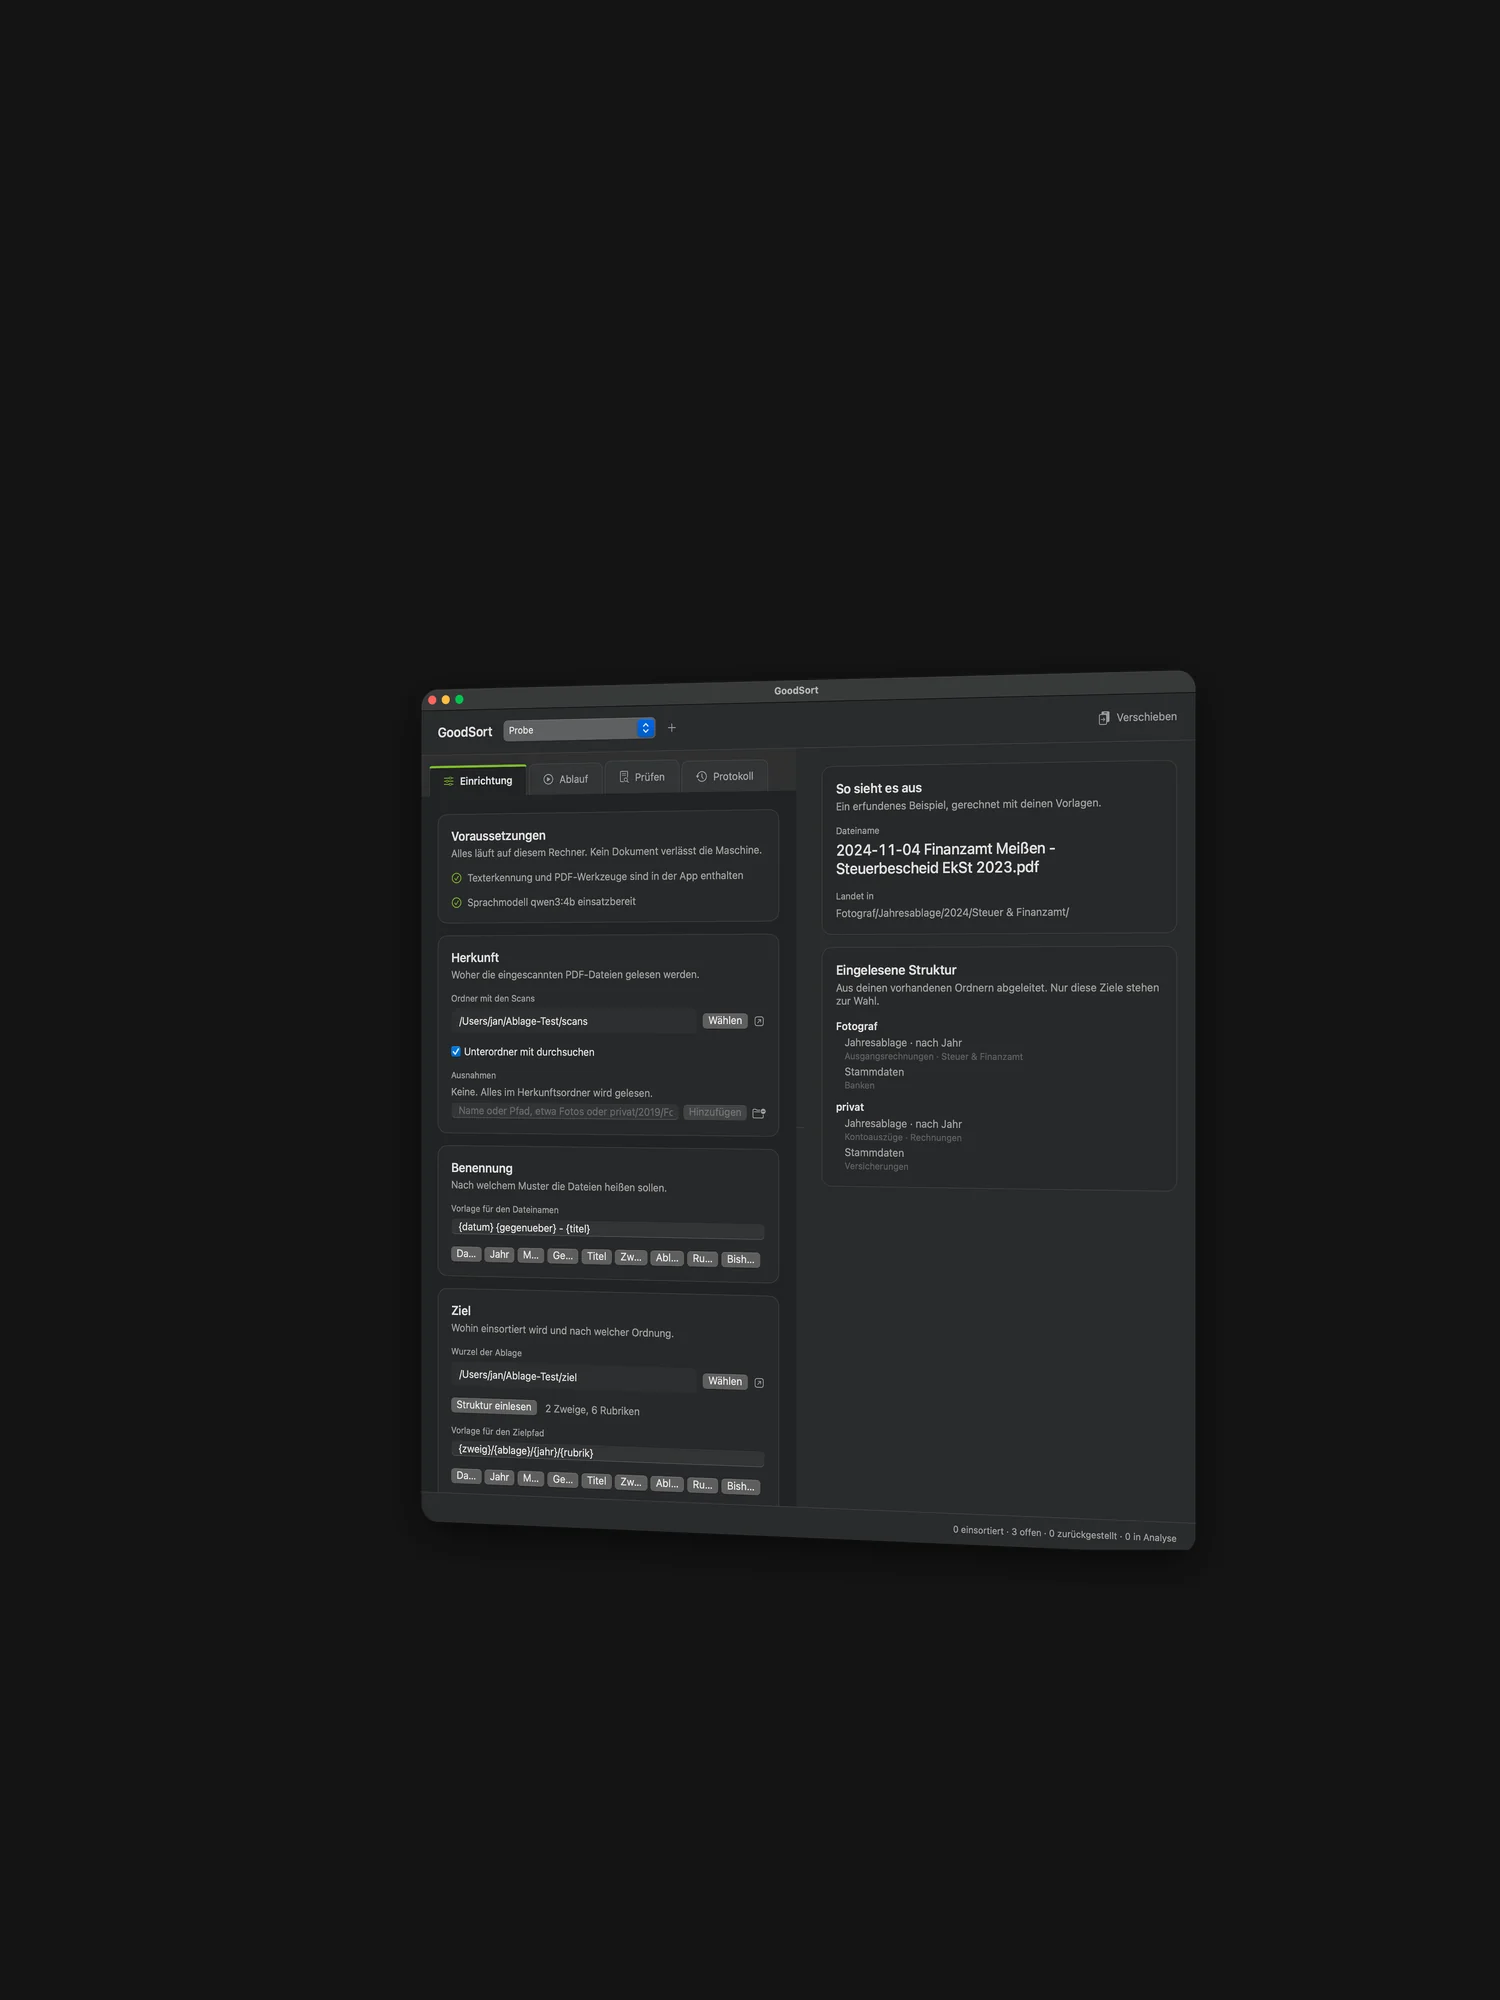Click the scans folder path field
The height and width of the screenshot is (2000, 1500).
click(x=574, y=1021)
